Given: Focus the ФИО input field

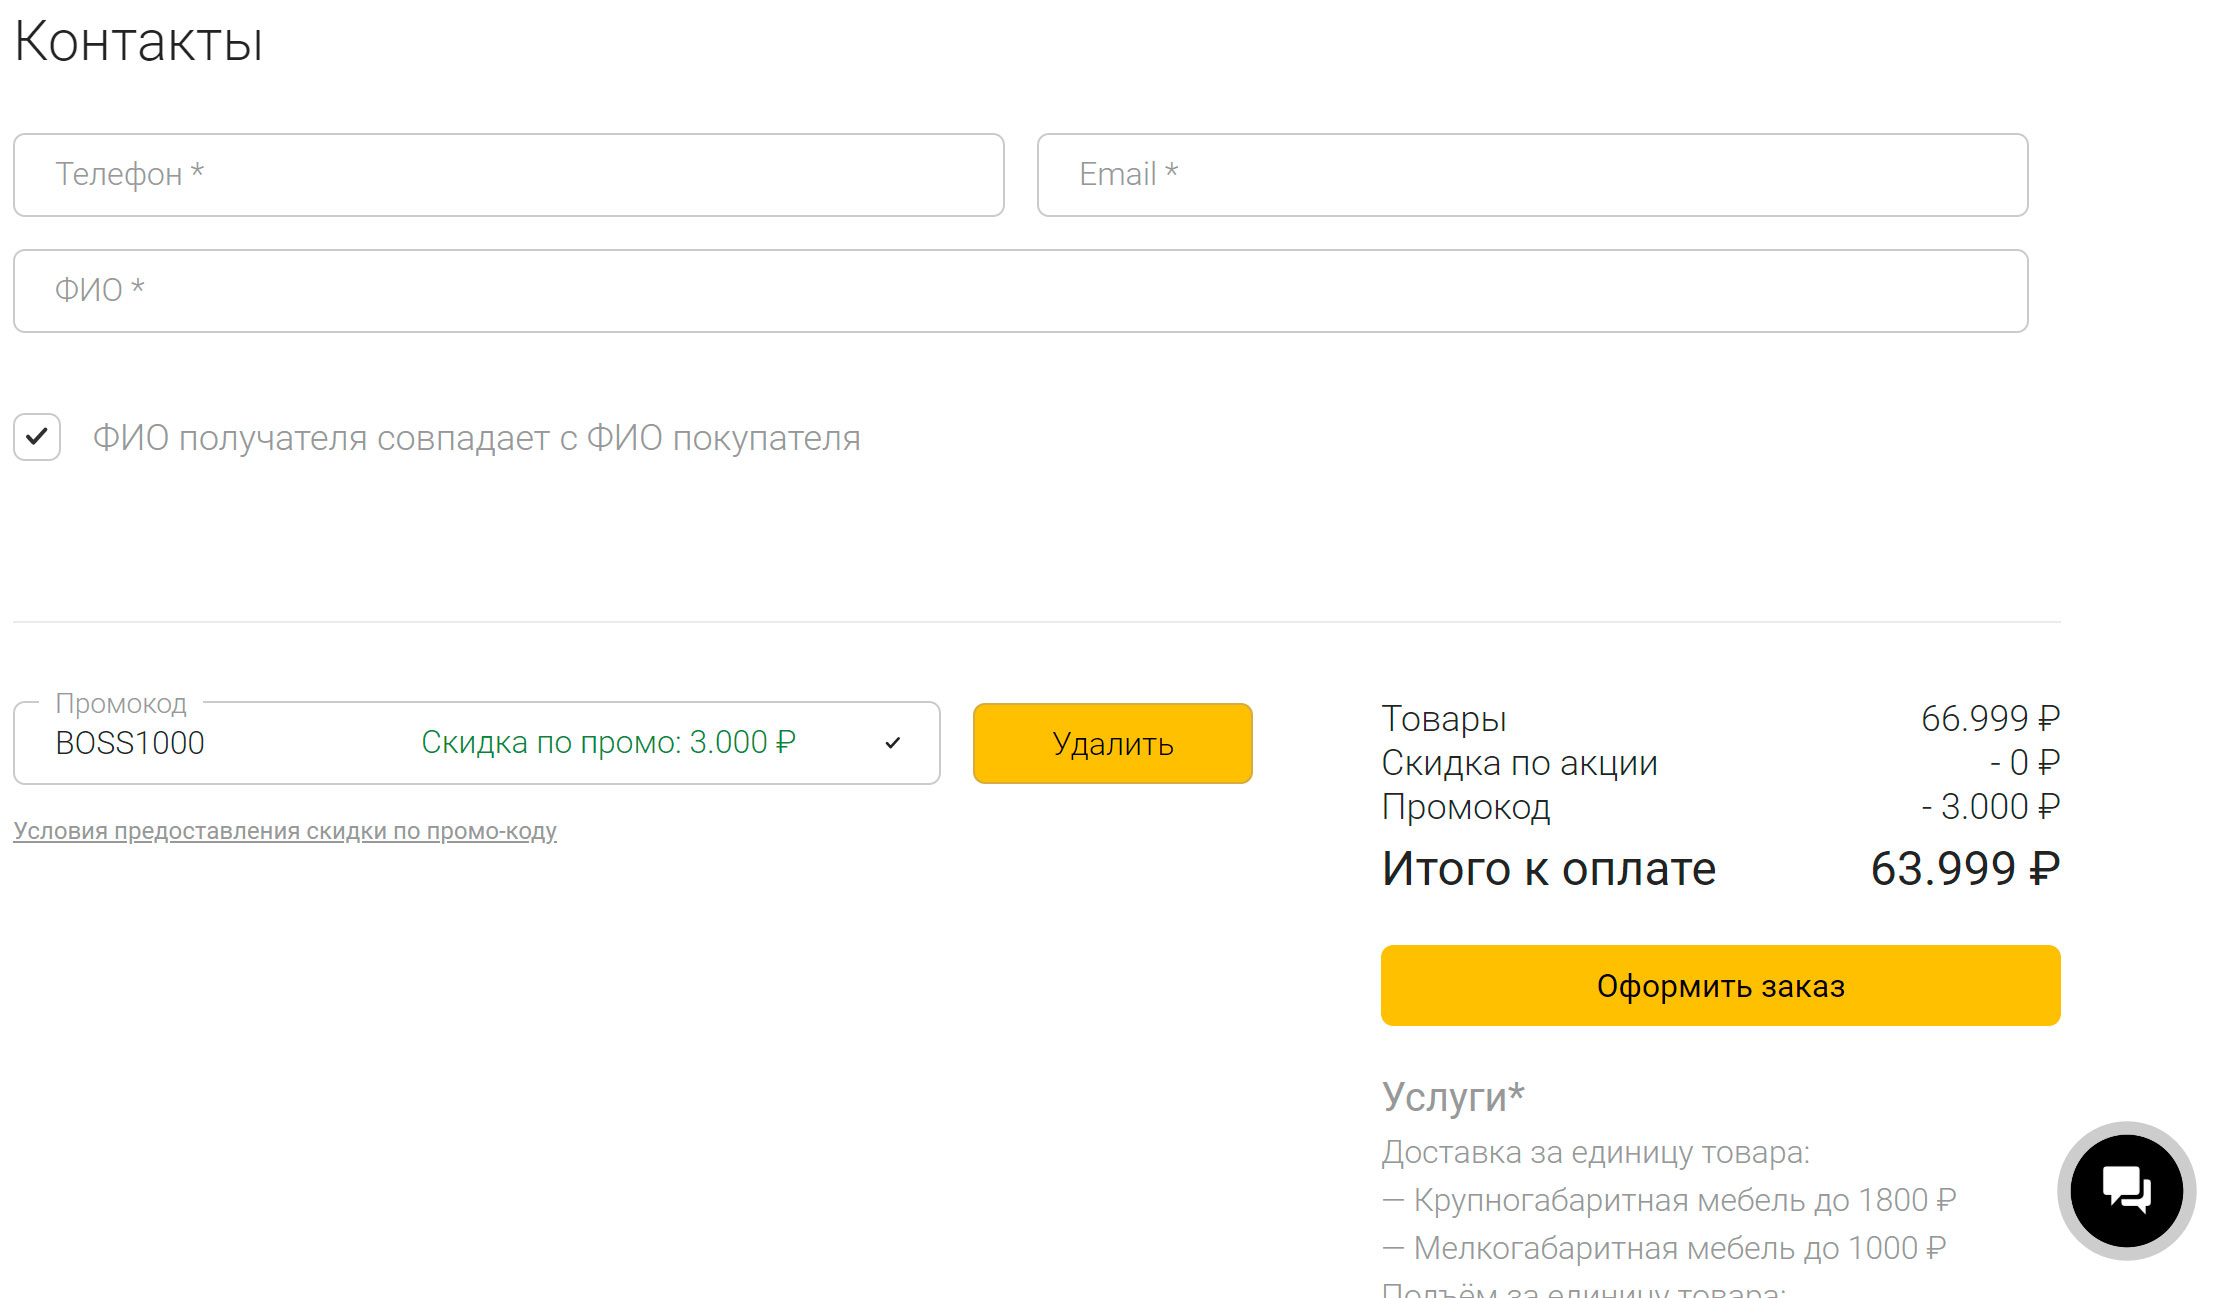Looking at the screenshot, I should (1021, 291).
